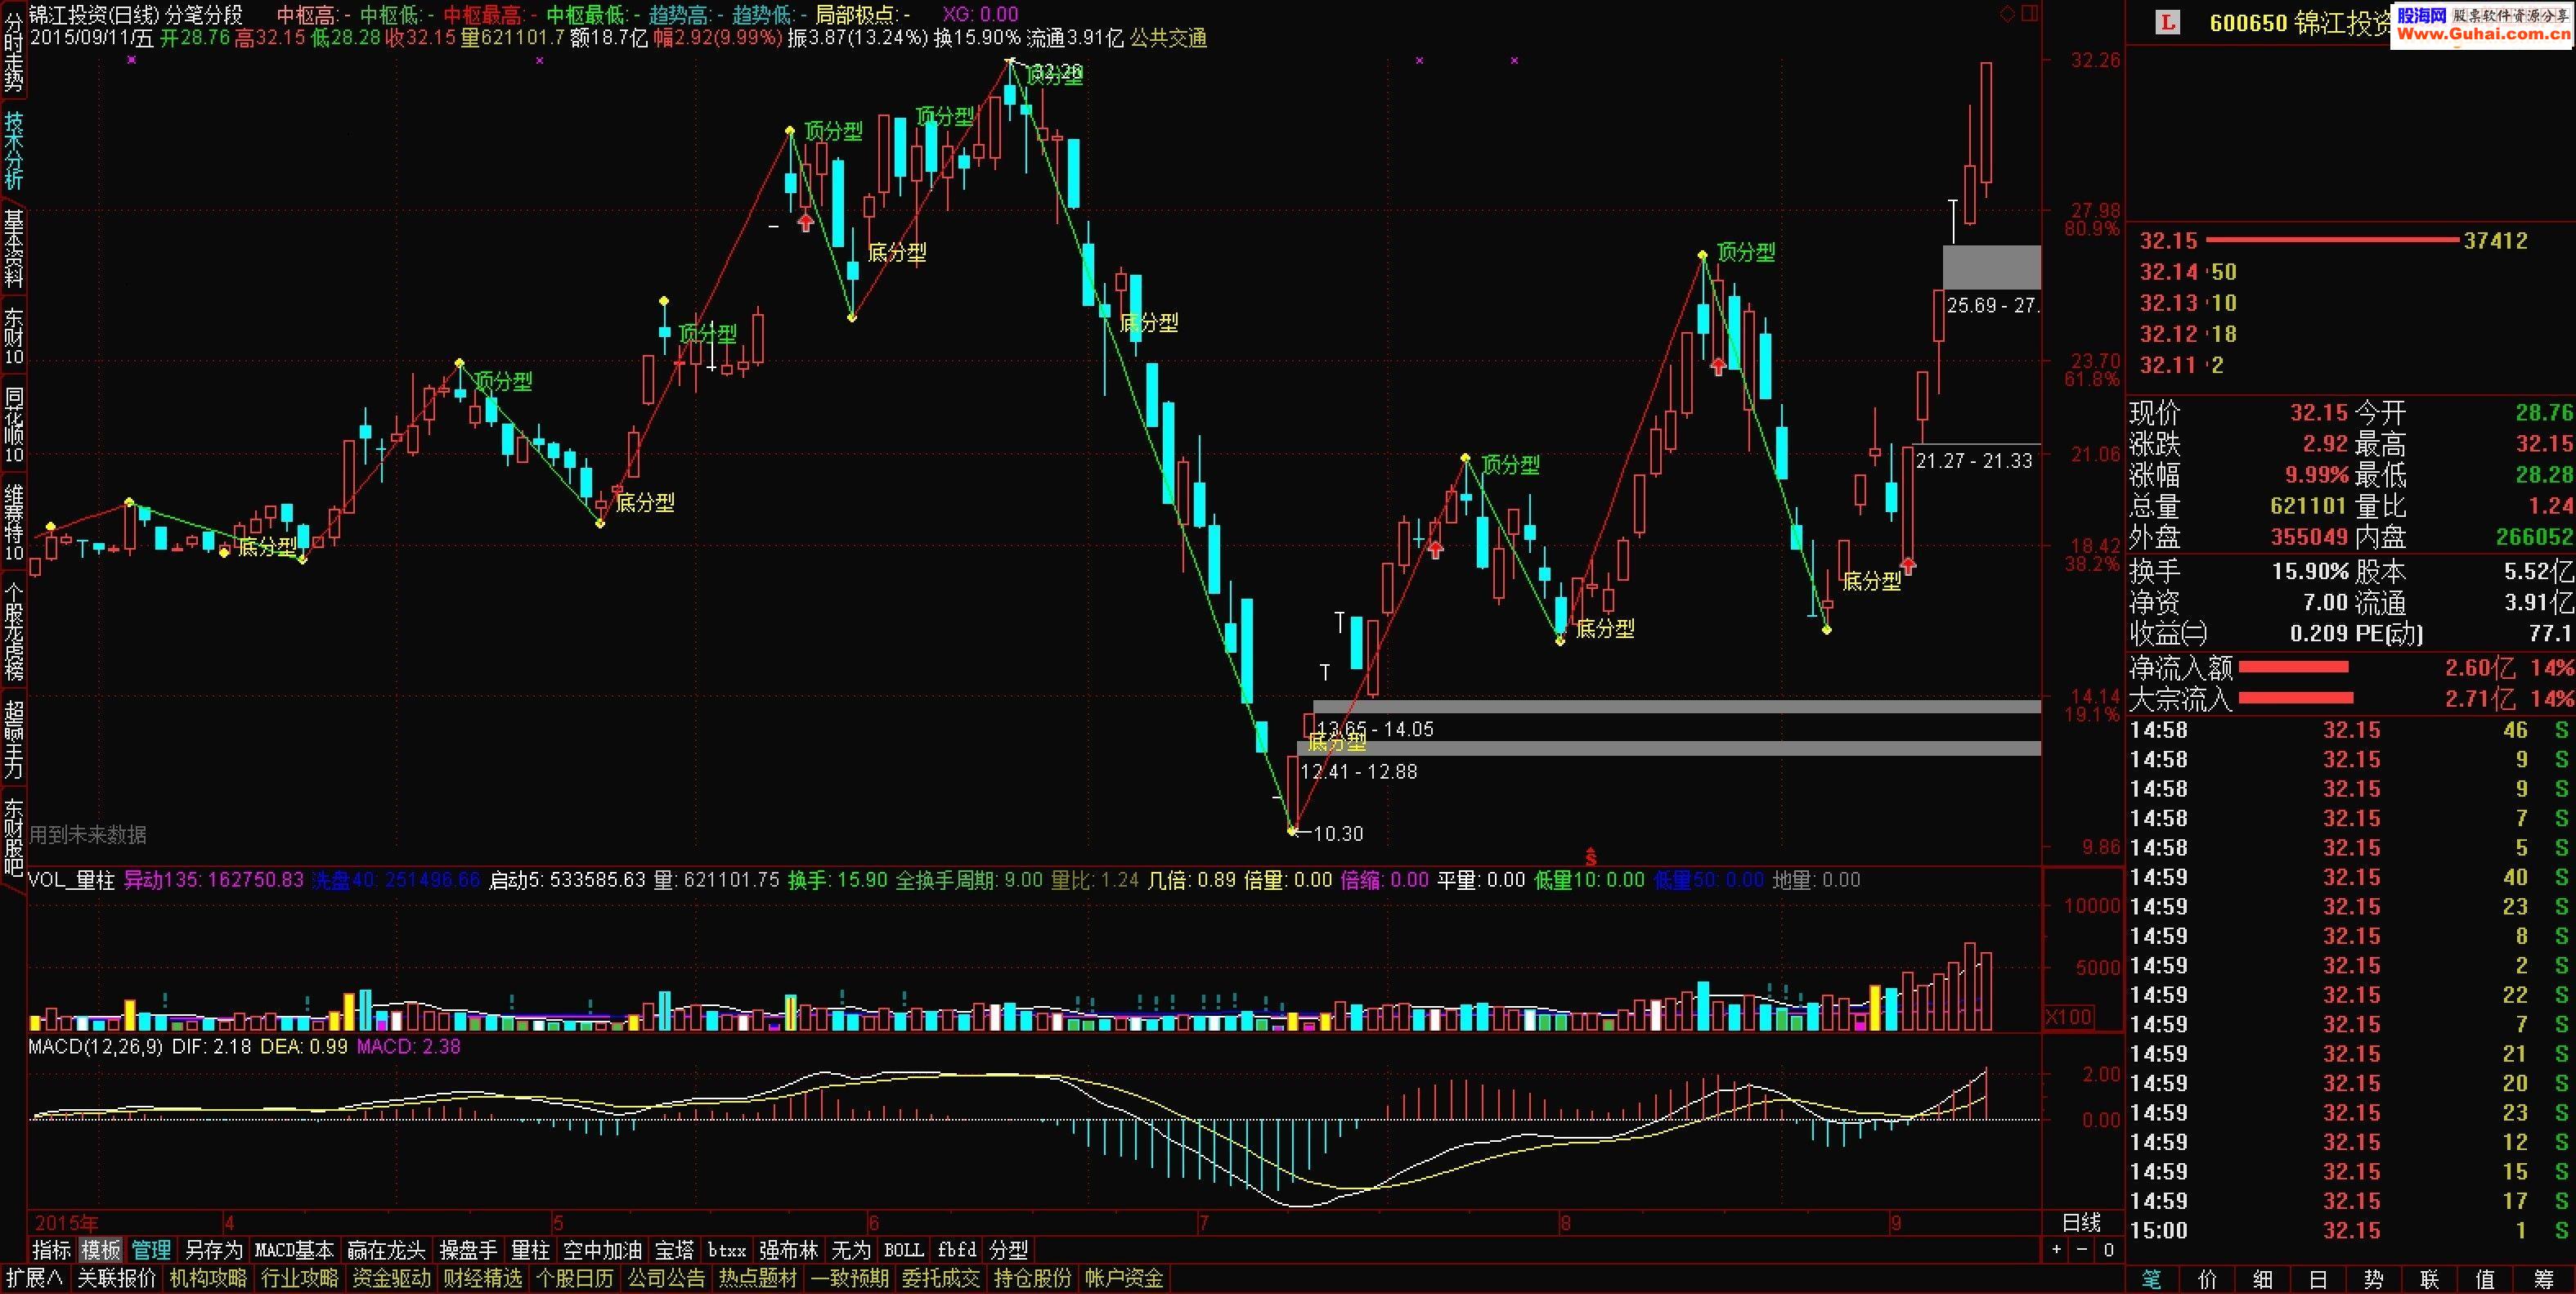Apply the 分型 template
The image size is (2576, 1294).
tap(1008, 1250)
